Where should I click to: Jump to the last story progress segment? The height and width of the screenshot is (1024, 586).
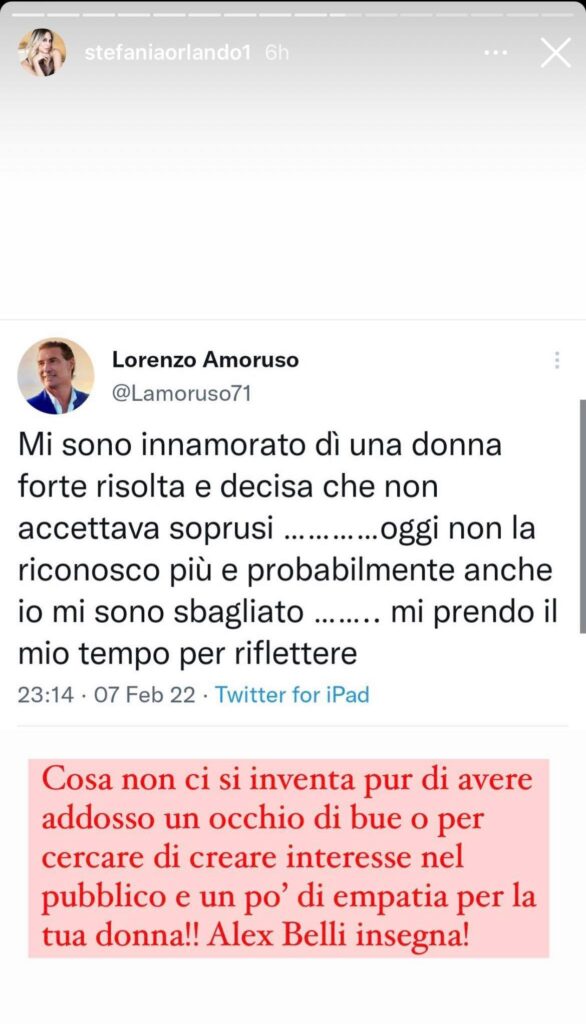557,14
